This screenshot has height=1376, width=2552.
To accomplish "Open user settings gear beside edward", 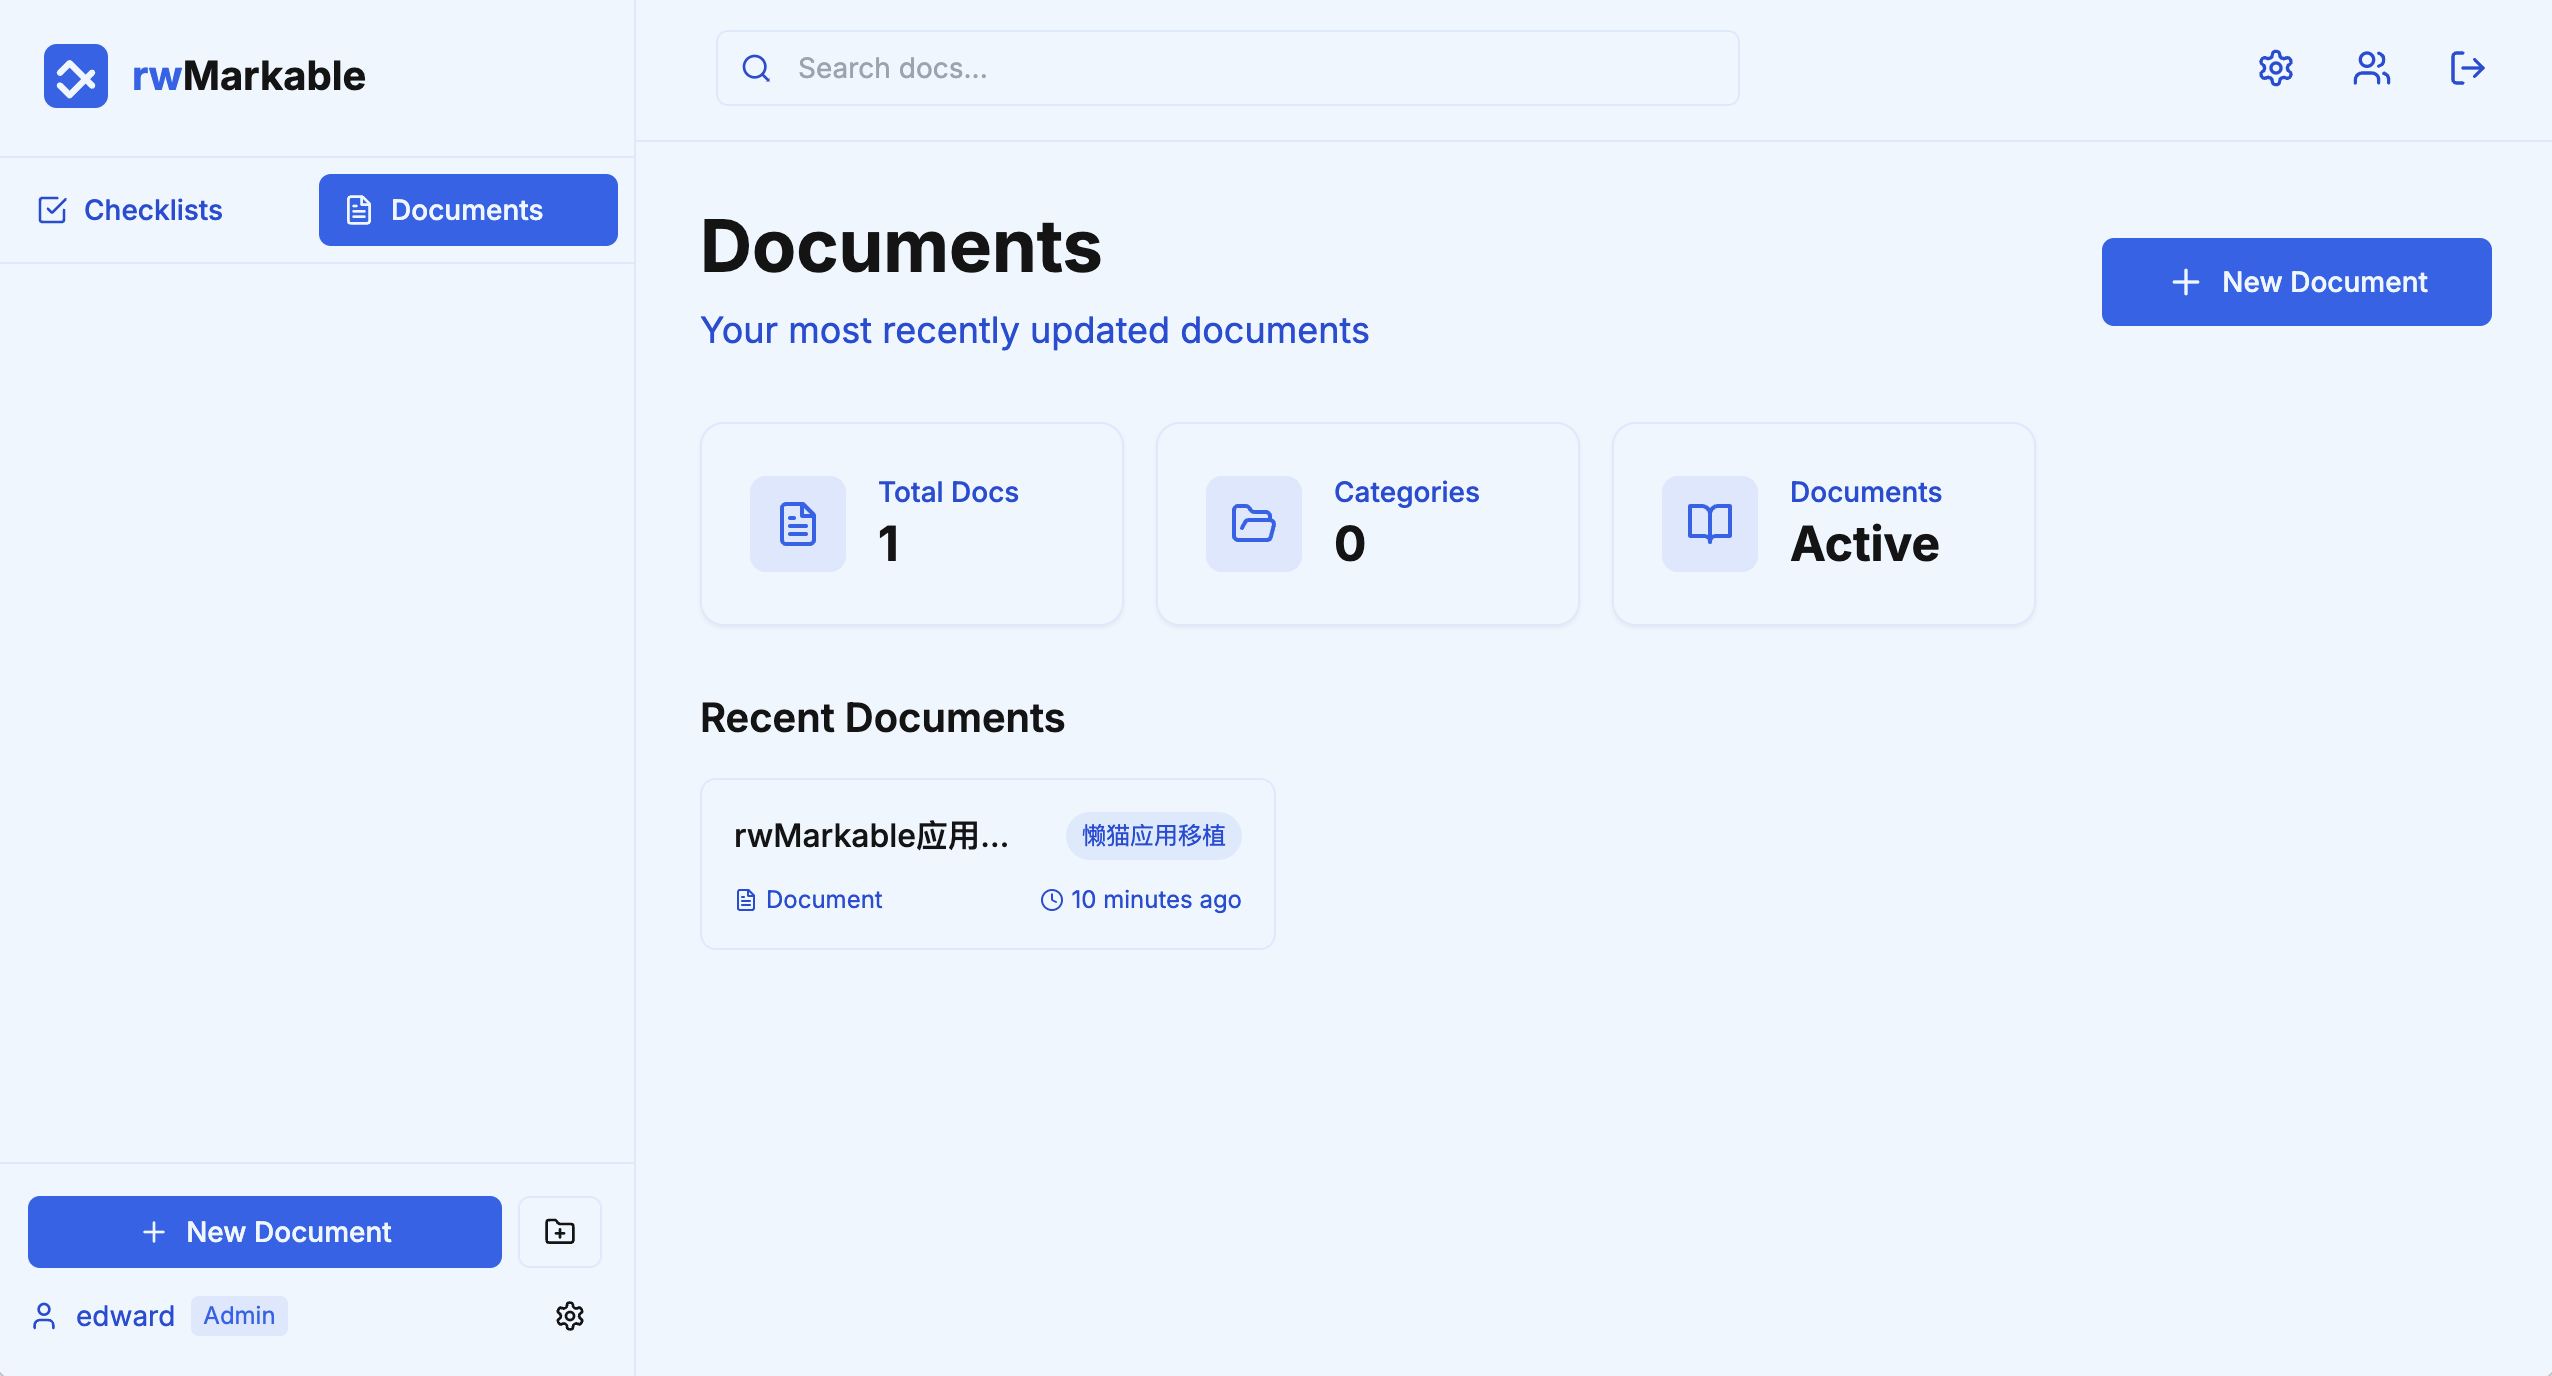I will click(x=570, y=1316).
